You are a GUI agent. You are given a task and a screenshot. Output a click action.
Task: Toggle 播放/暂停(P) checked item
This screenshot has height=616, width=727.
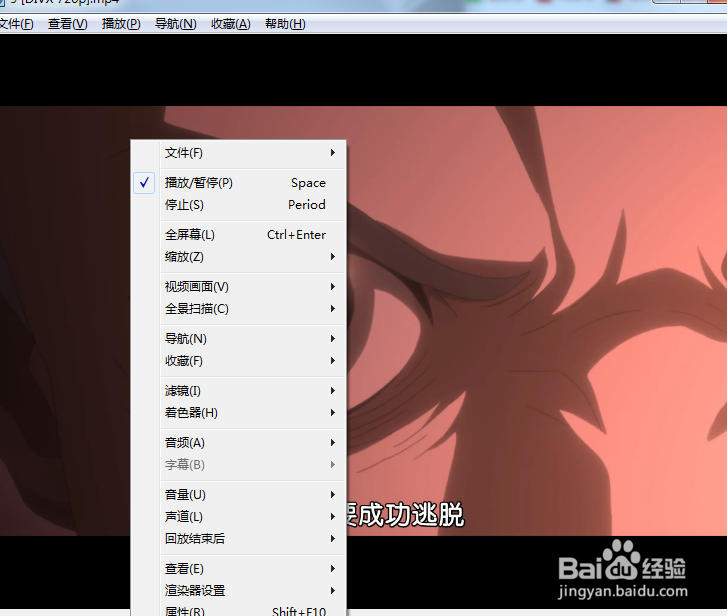tap(238, 183)
